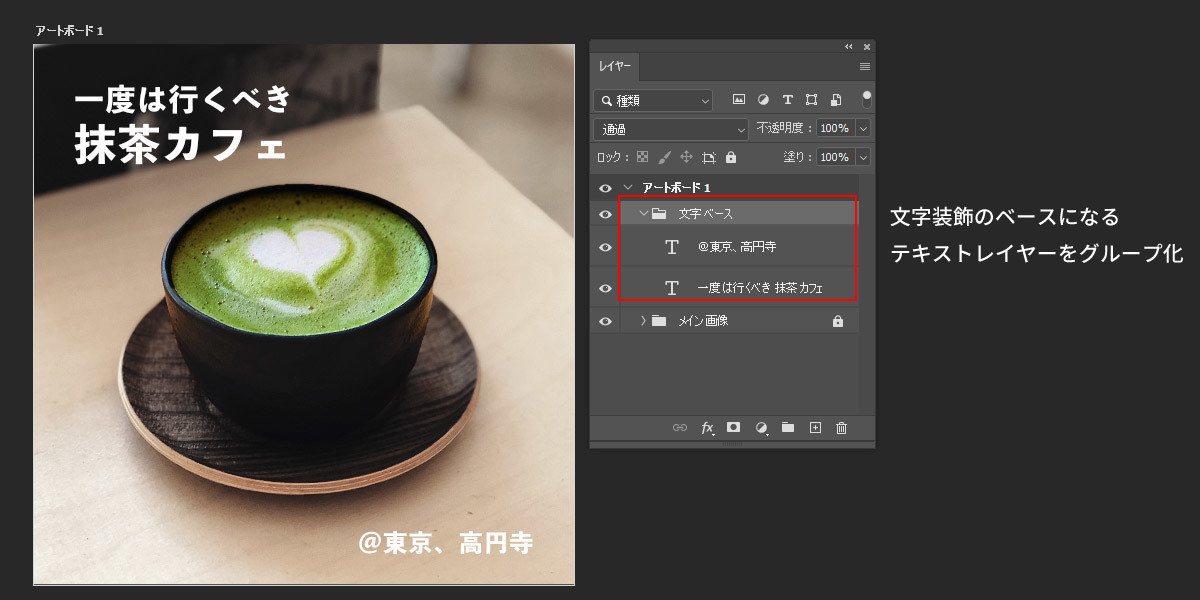Image resolution: width=1200 pixels, height=600 pixels.
Task: Open the Layers panel options menu
Action: 865,66
